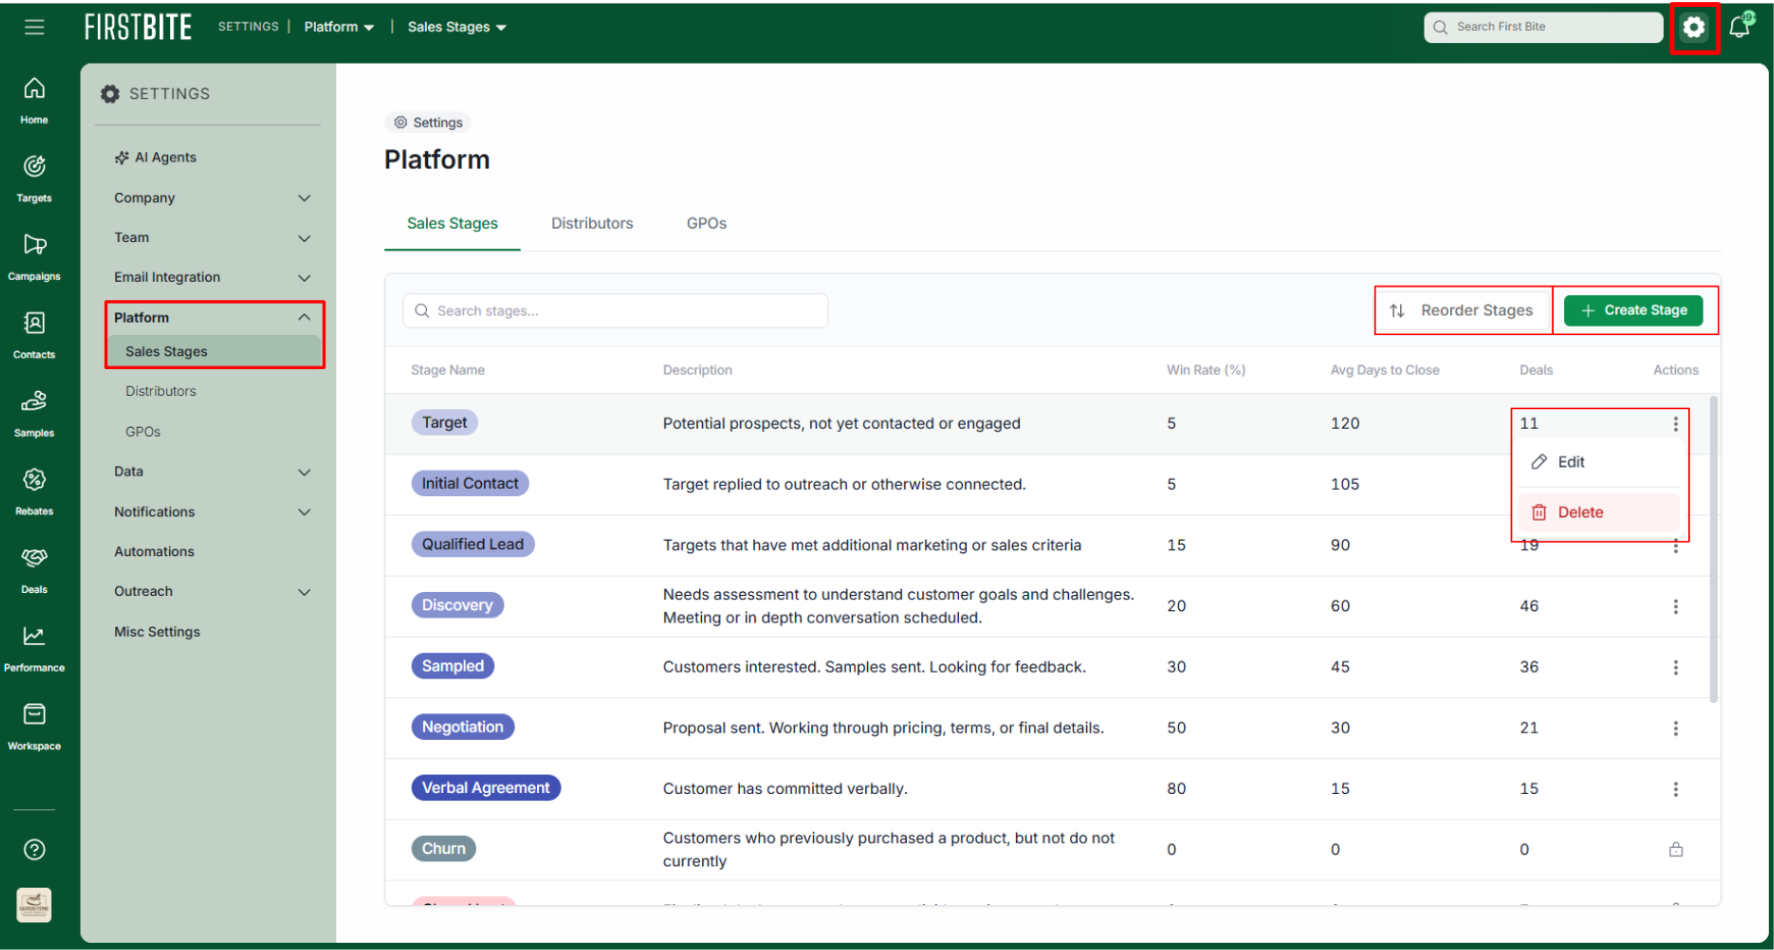Open Automations settings
This screenshot has height=950, width=1774.
154,552
